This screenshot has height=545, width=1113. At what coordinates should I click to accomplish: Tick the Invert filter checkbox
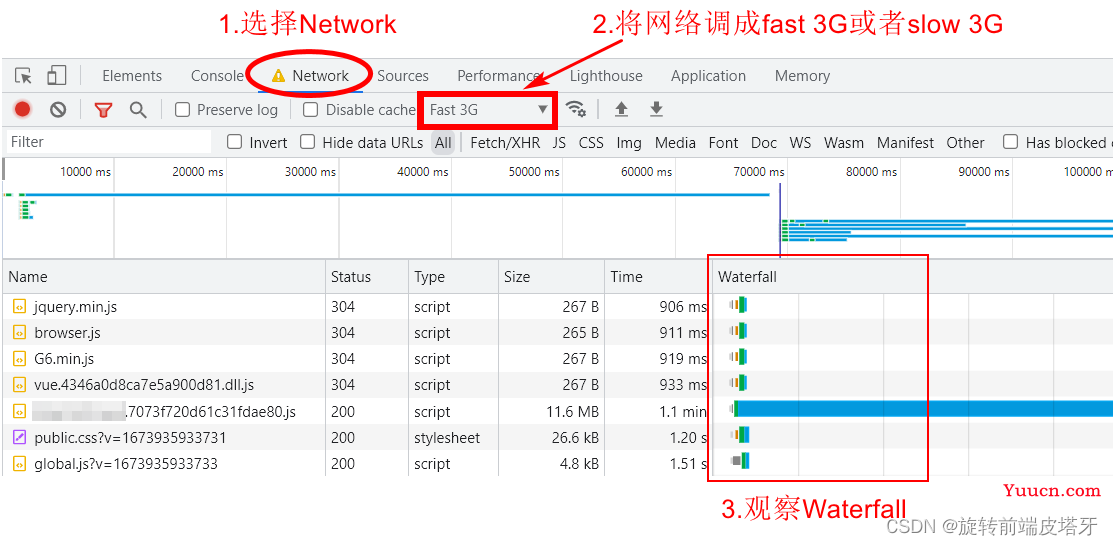click(234, 142)
